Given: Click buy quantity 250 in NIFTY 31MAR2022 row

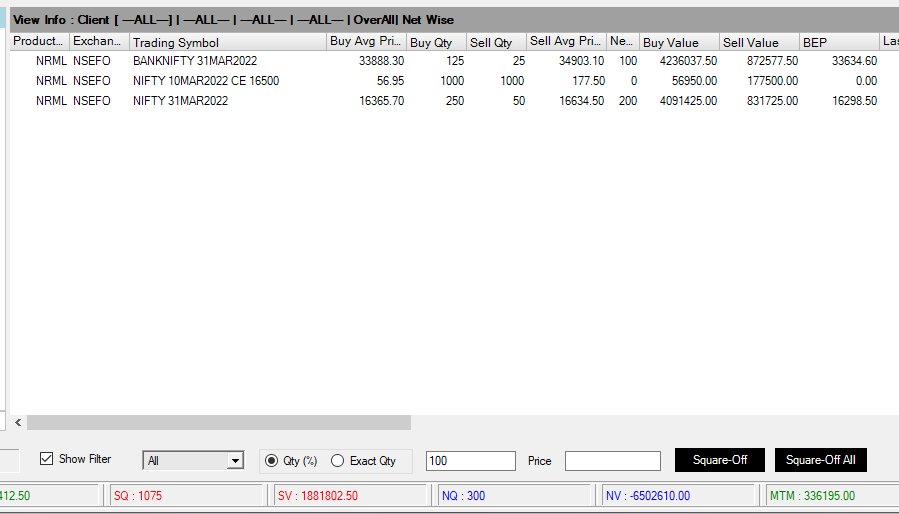Looking at the screenshot, I should pos(455,101).
